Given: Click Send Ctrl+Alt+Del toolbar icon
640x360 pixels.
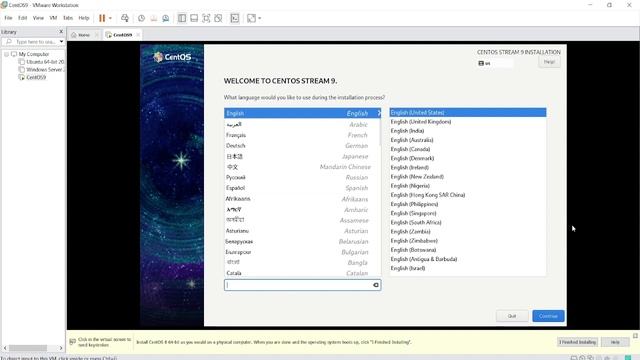Looking at the screenshot, I should pyautogui.click(x=125, y=18).
